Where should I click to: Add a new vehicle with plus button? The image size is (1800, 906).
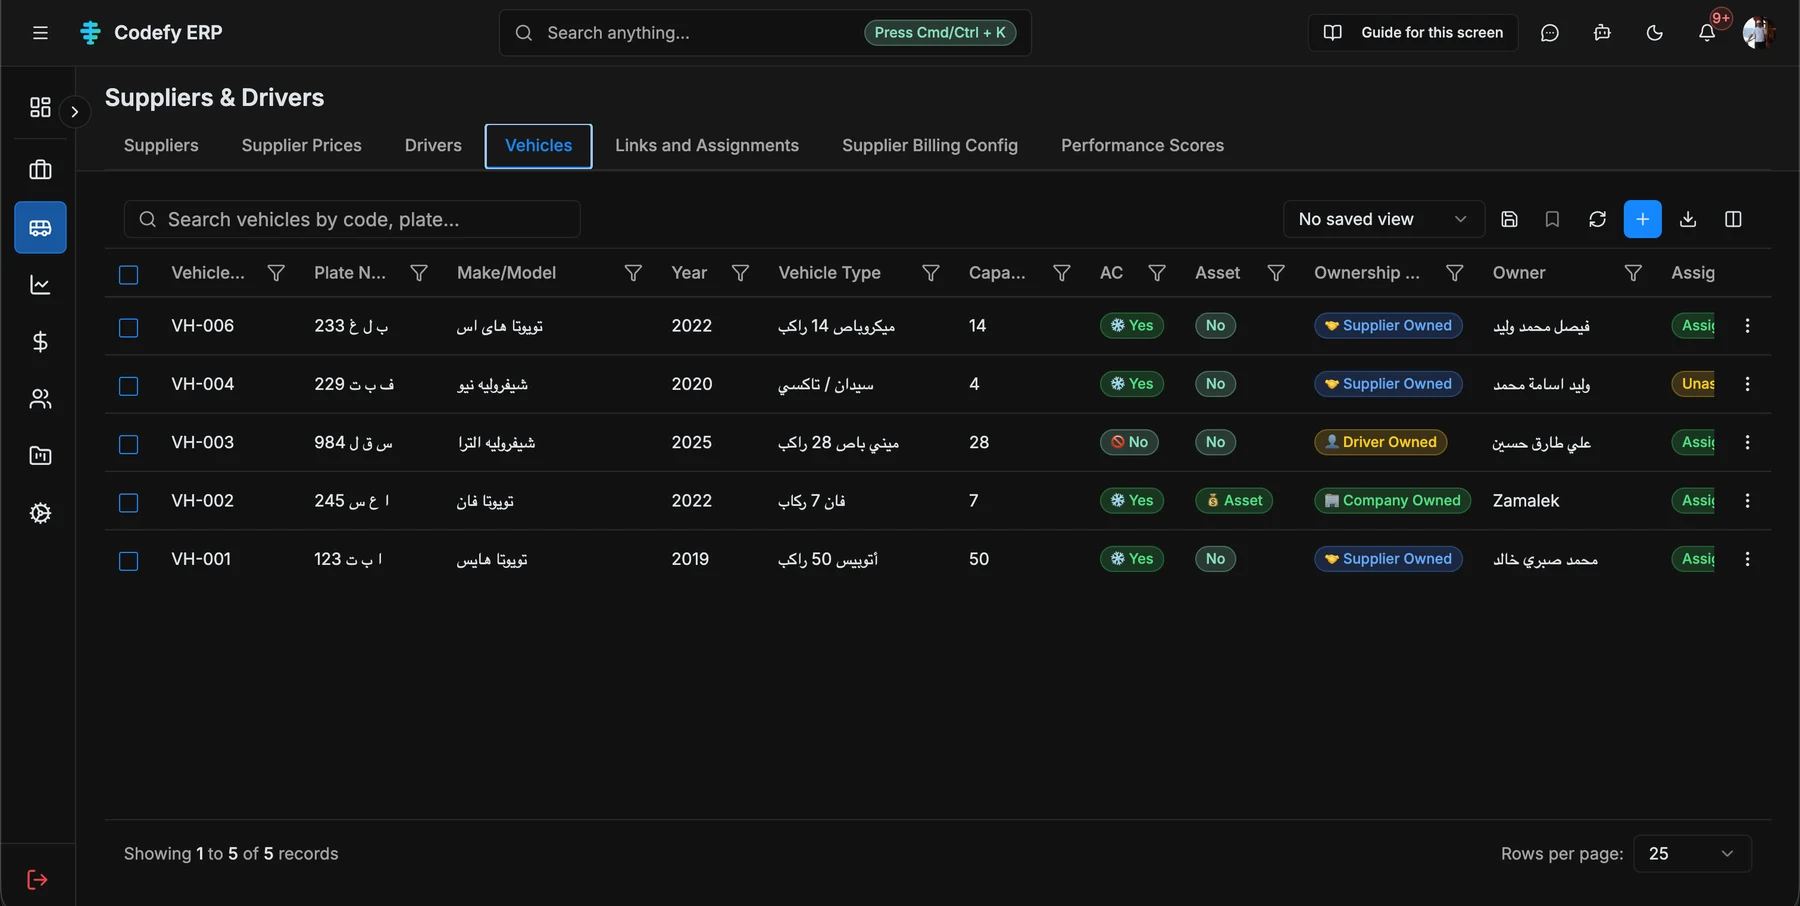tap(1643, 219)
